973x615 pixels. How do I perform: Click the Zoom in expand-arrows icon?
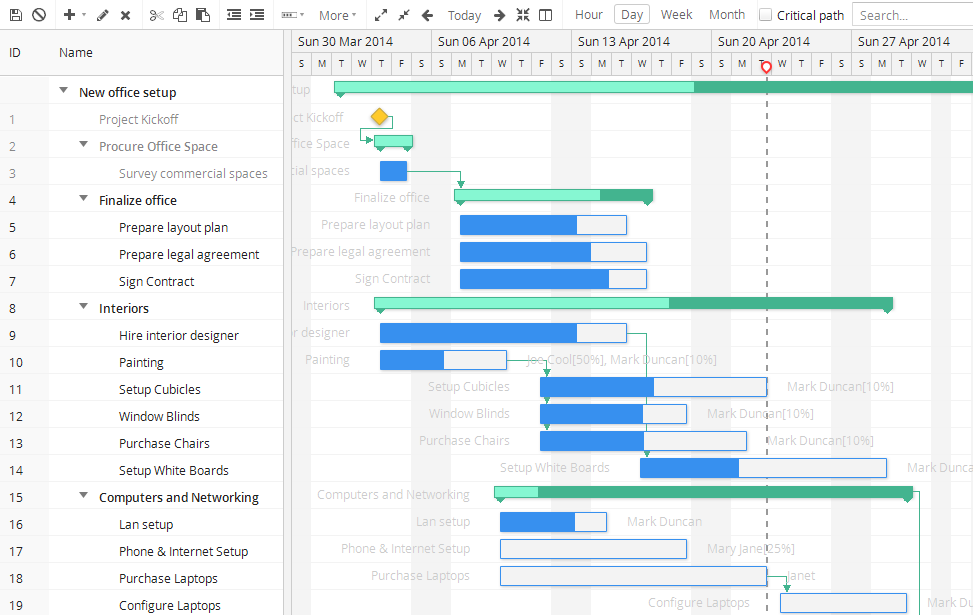pyautogui.click(x=381, y=15)
